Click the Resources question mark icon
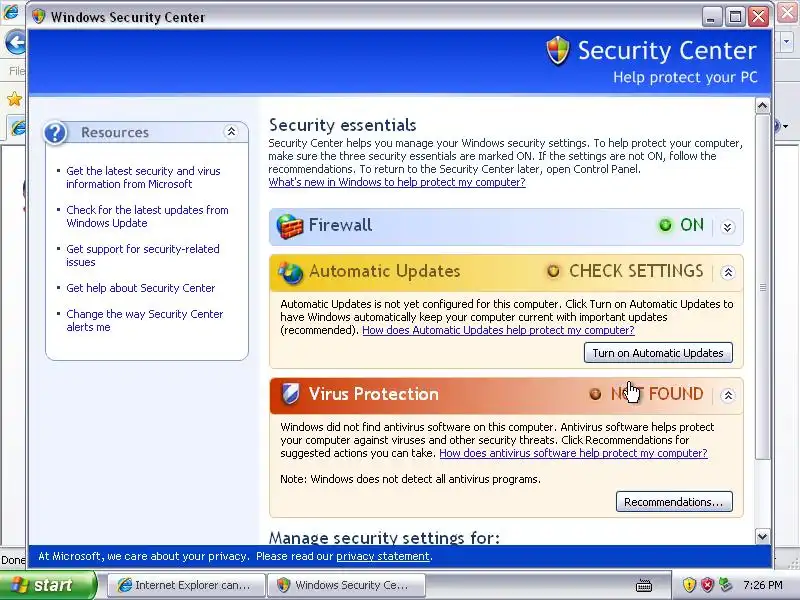The height and width of the screenshot is (600, 800). [x=55, y=133]
